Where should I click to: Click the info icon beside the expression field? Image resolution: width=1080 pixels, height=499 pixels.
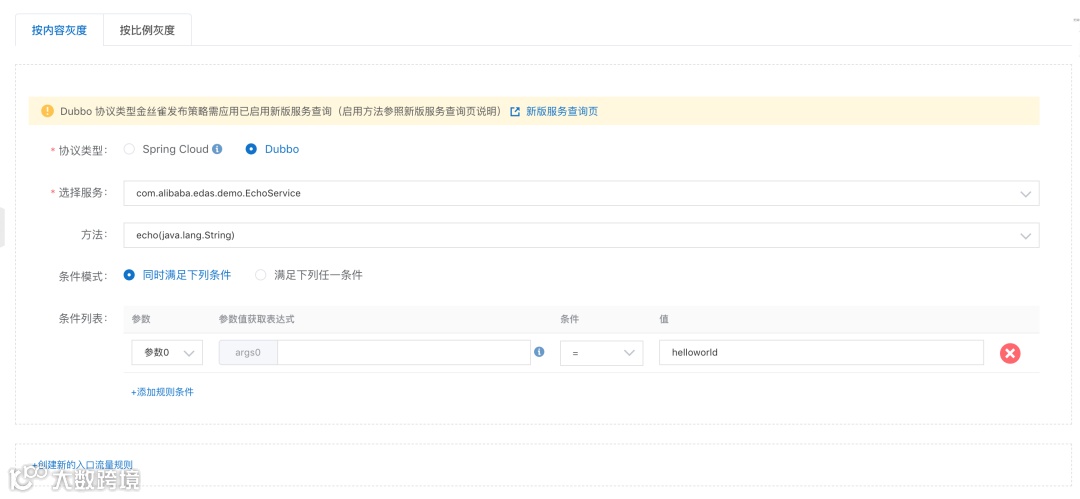[x=539, y=352]
